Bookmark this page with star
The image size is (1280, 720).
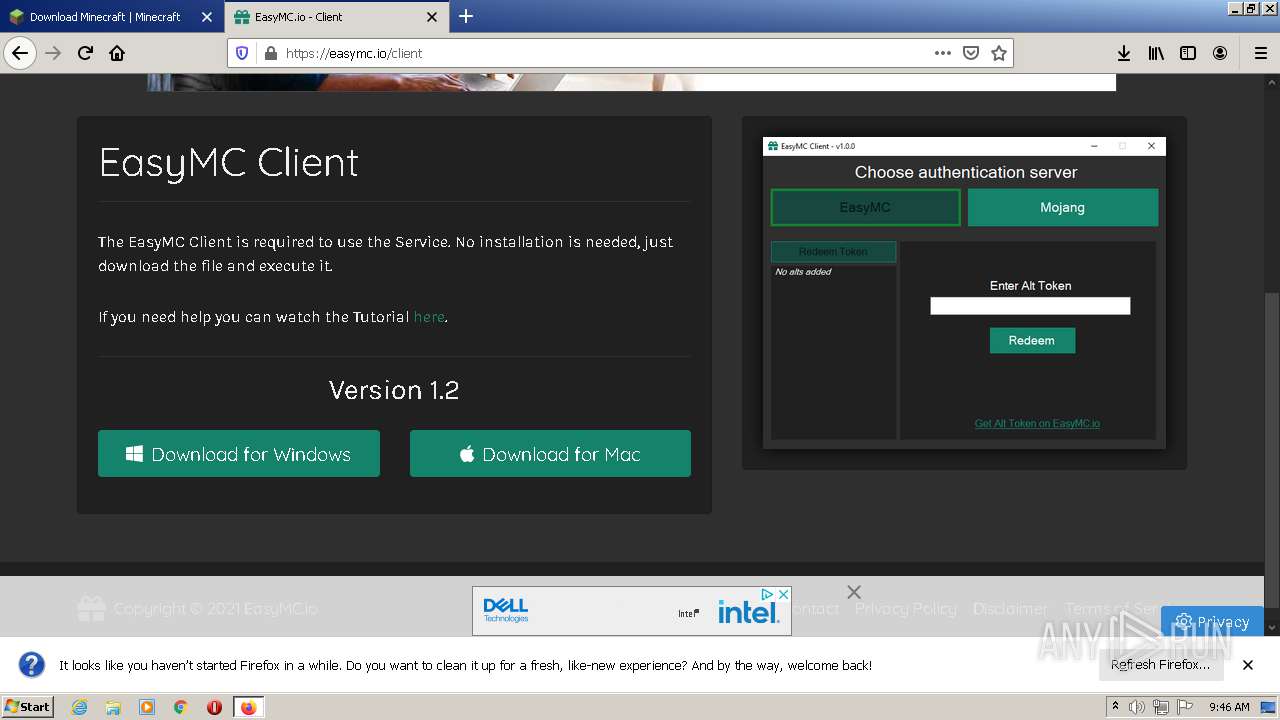coord(998,53)
